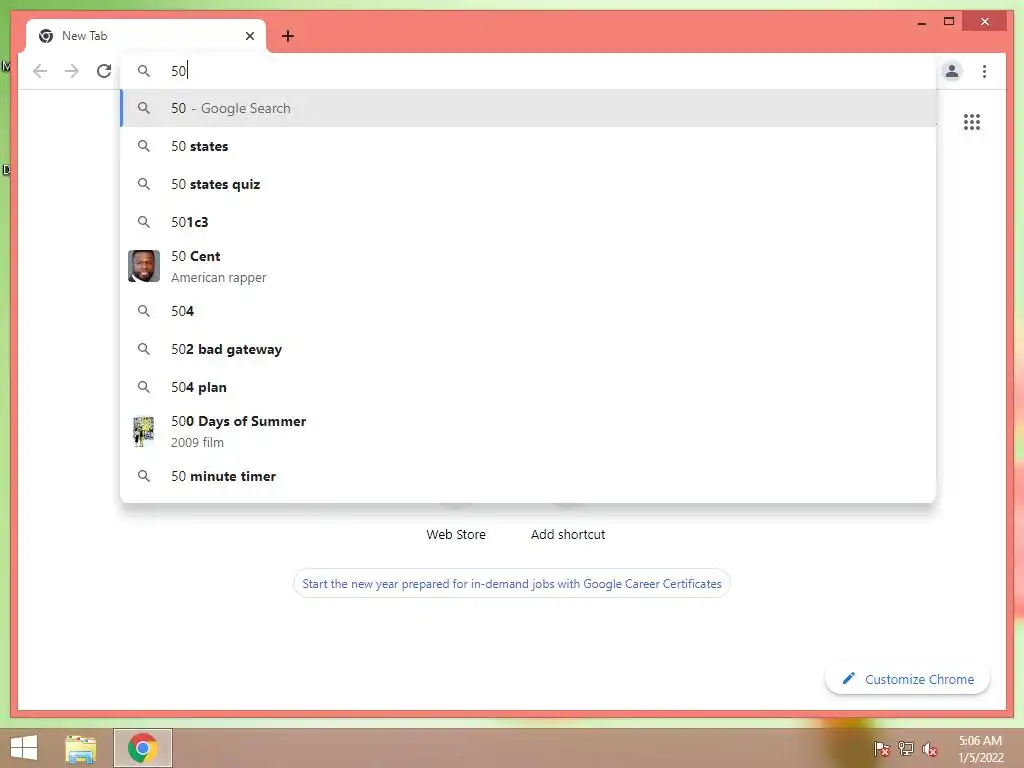
Task: Maximize the Chrome window
Action: (x=949, y=22)
